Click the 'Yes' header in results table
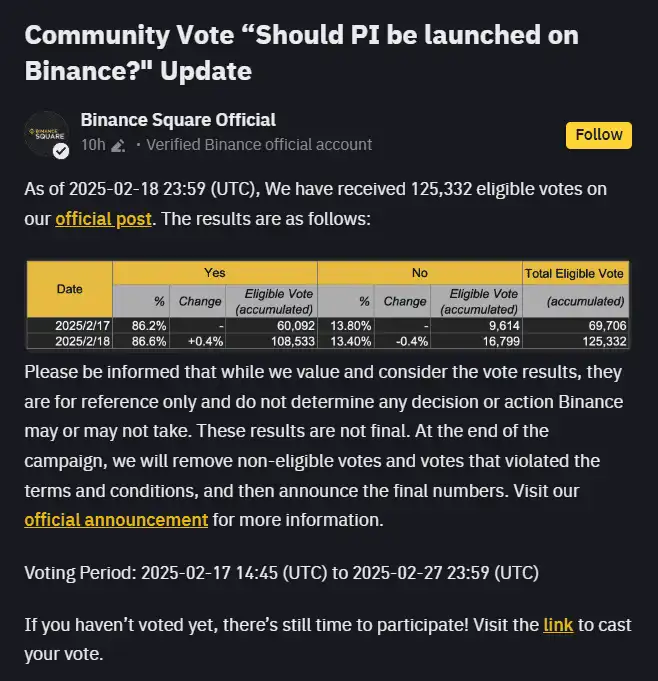Image resolution: width=658 pixels, height=681 pixels. [x=215, y=272]
